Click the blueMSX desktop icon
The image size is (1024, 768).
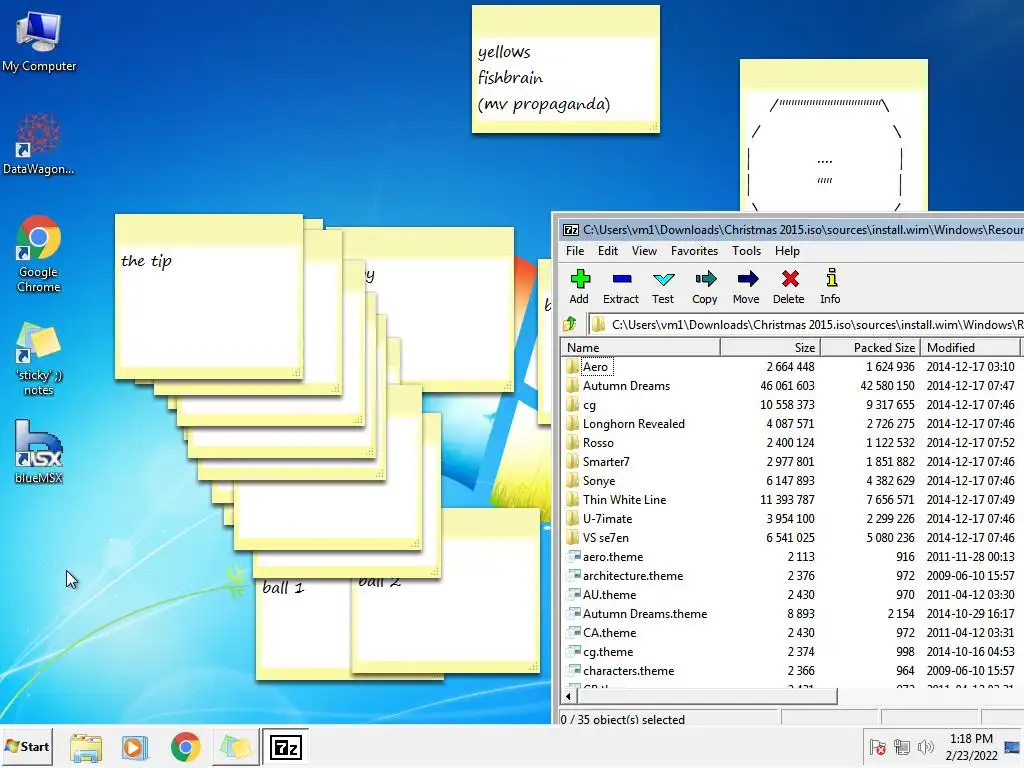(39, 452)
